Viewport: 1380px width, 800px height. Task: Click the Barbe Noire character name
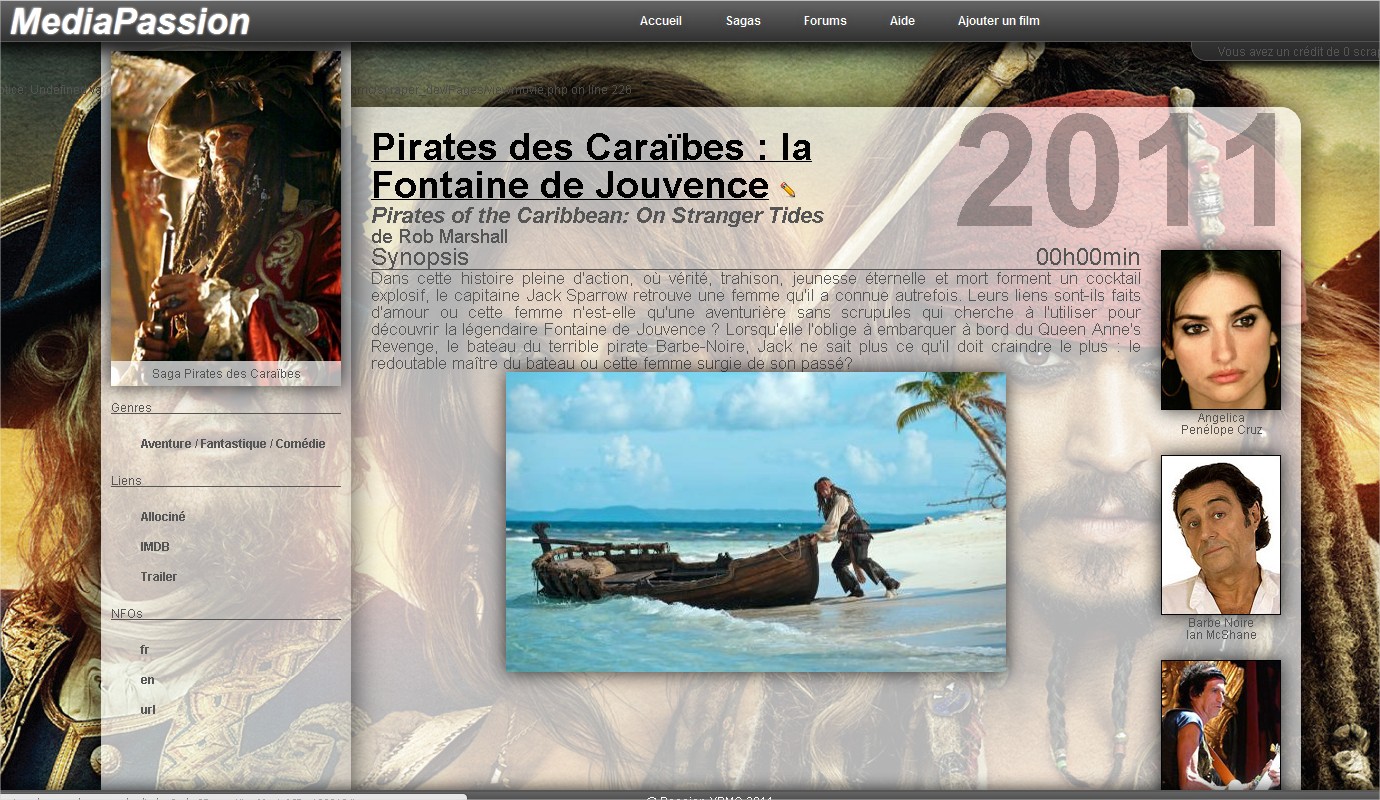[1221, 623]
